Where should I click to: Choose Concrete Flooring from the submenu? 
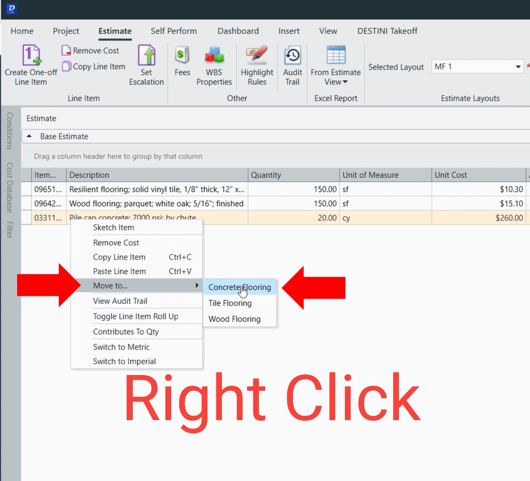click(x=240, y=287)
